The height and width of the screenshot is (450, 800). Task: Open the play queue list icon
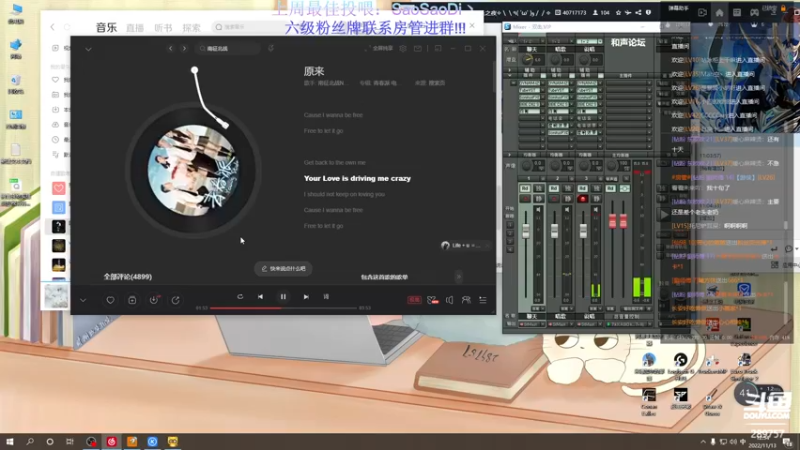[483, 300]
